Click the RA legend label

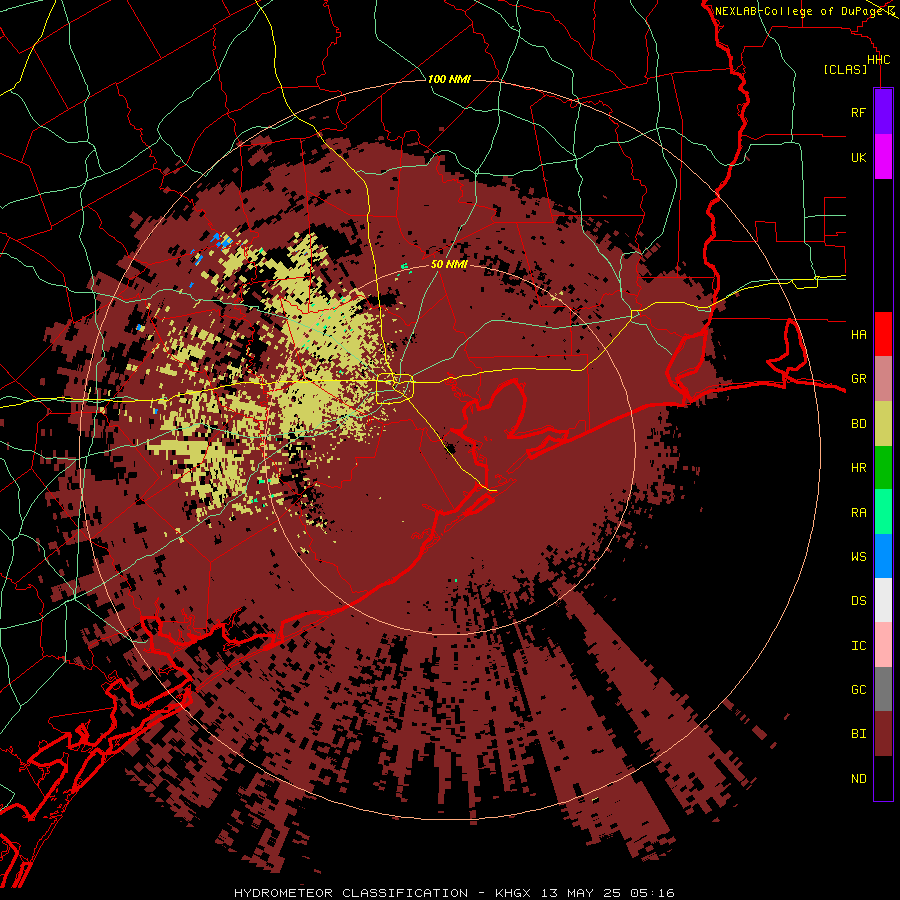point(858,512)
